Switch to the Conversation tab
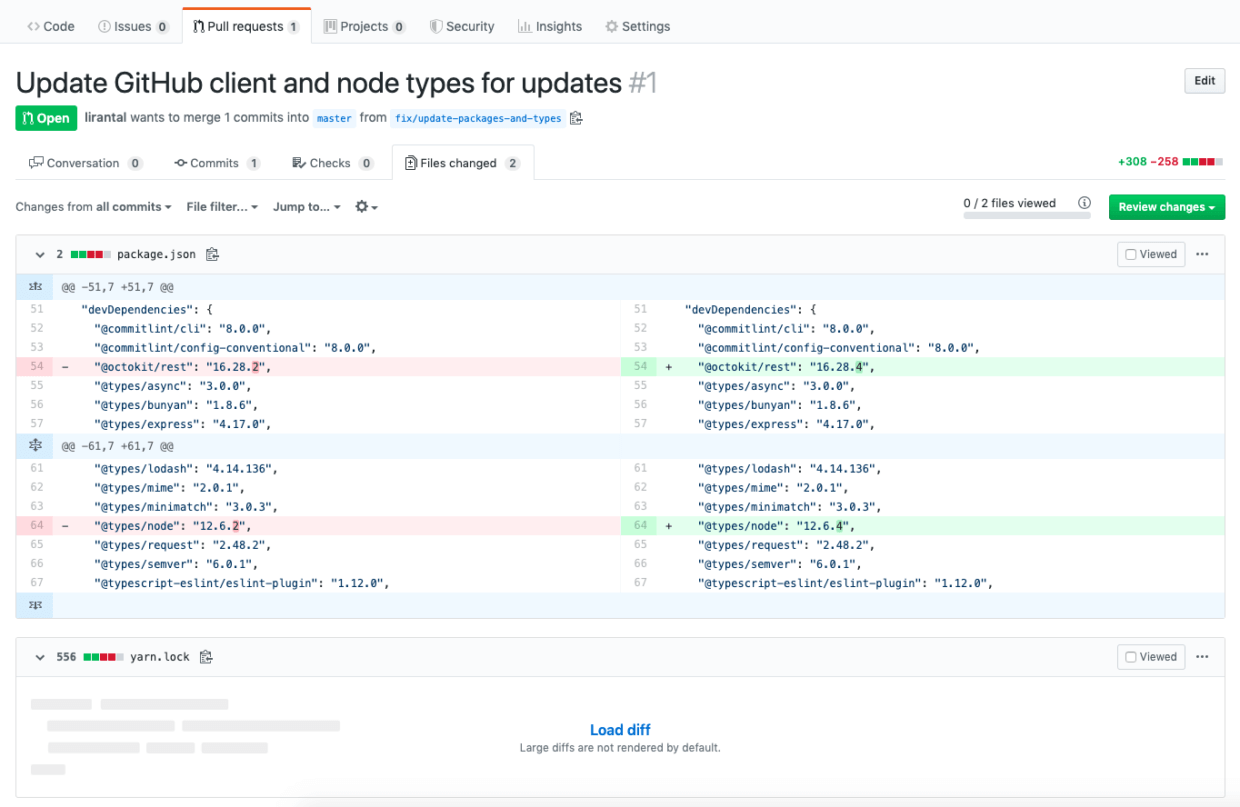 85,163
